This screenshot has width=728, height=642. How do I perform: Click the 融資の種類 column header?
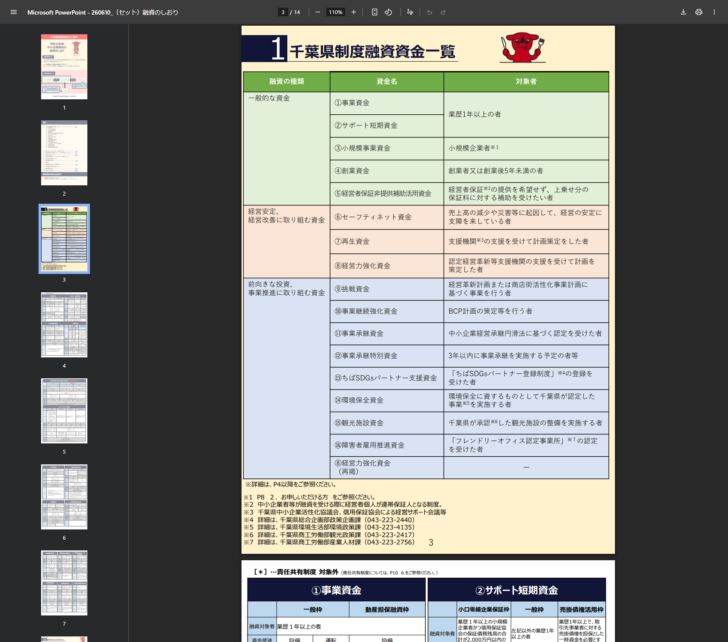coord(286,82)
